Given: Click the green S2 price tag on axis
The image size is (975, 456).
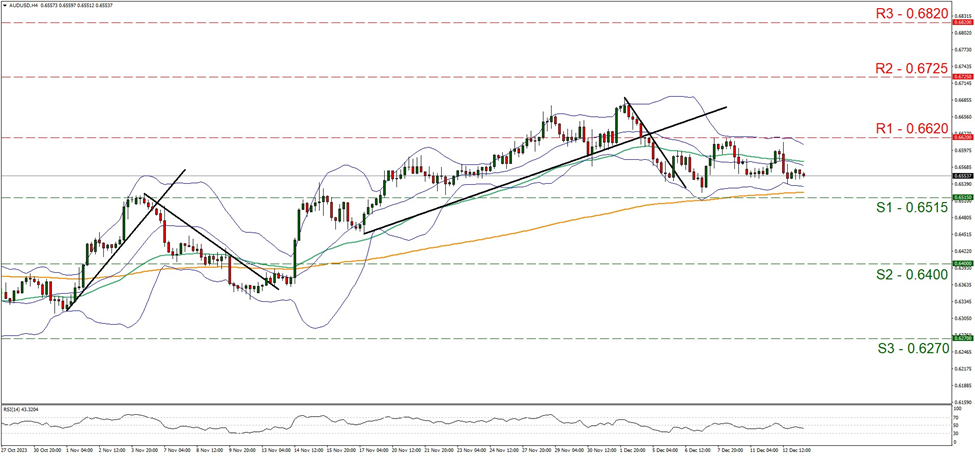Looking at the screenshot, I should 936,264.
